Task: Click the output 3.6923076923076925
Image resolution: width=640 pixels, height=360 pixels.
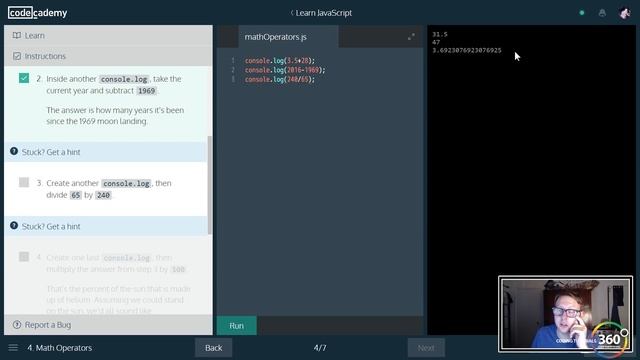Action: tap(467, 50)
